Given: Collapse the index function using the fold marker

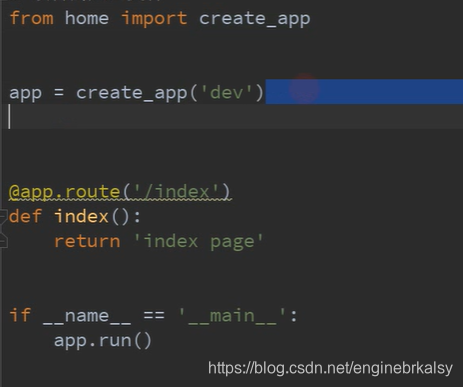Looking at the screenshot, I should [3, 216].
